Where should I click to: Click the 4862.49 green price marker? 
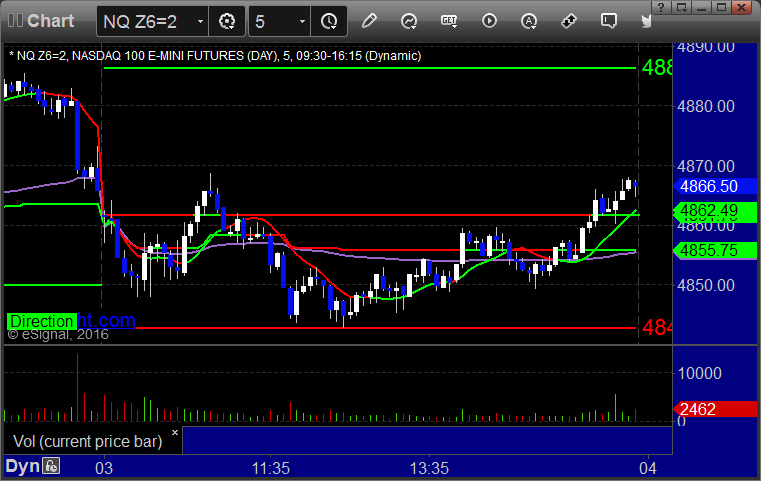[715, 211]
